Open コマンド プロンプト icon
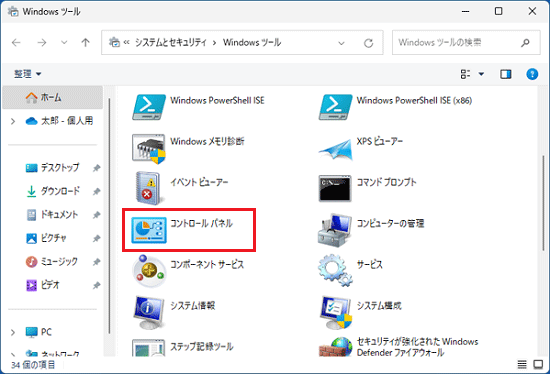 pos(335,189)
